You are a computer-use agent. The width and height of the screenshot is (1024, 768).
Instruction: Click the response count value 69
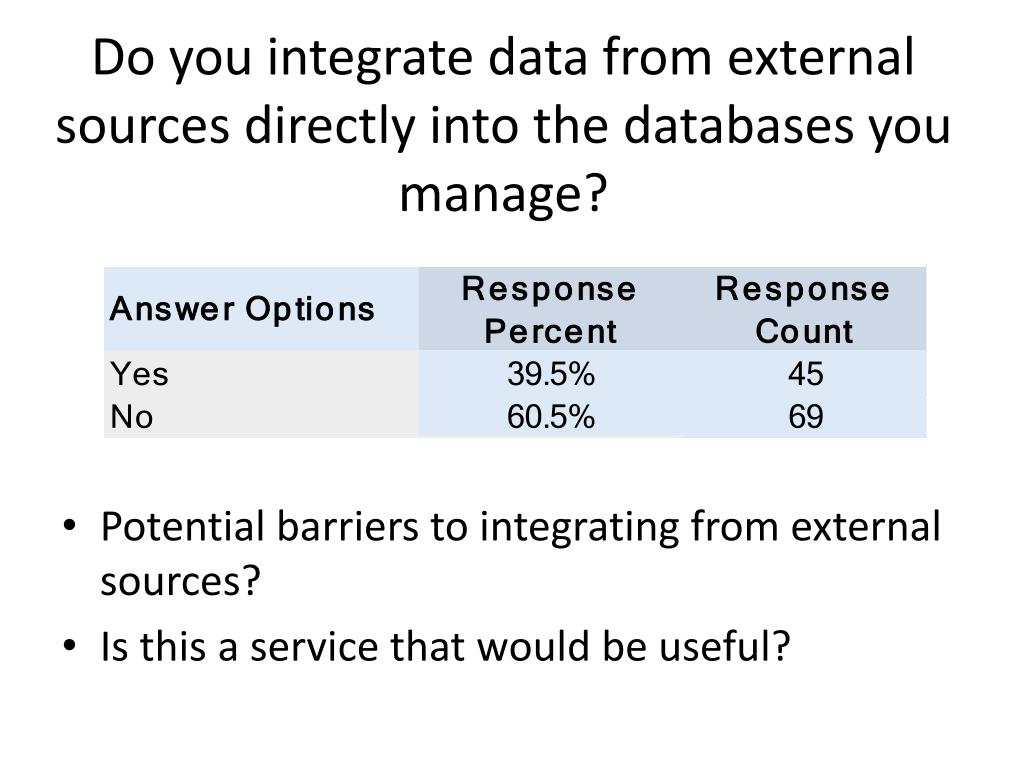click(805, 417)
